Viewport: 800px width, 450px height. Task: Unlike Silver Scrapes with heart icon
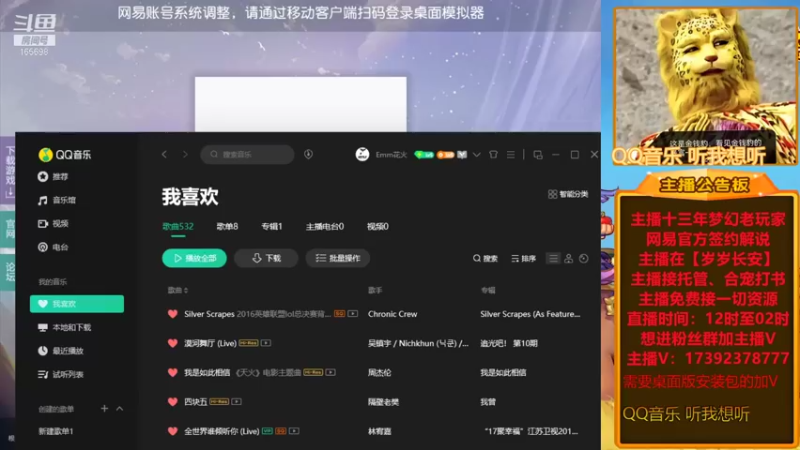pyautogui.click(x=172, y=314)
